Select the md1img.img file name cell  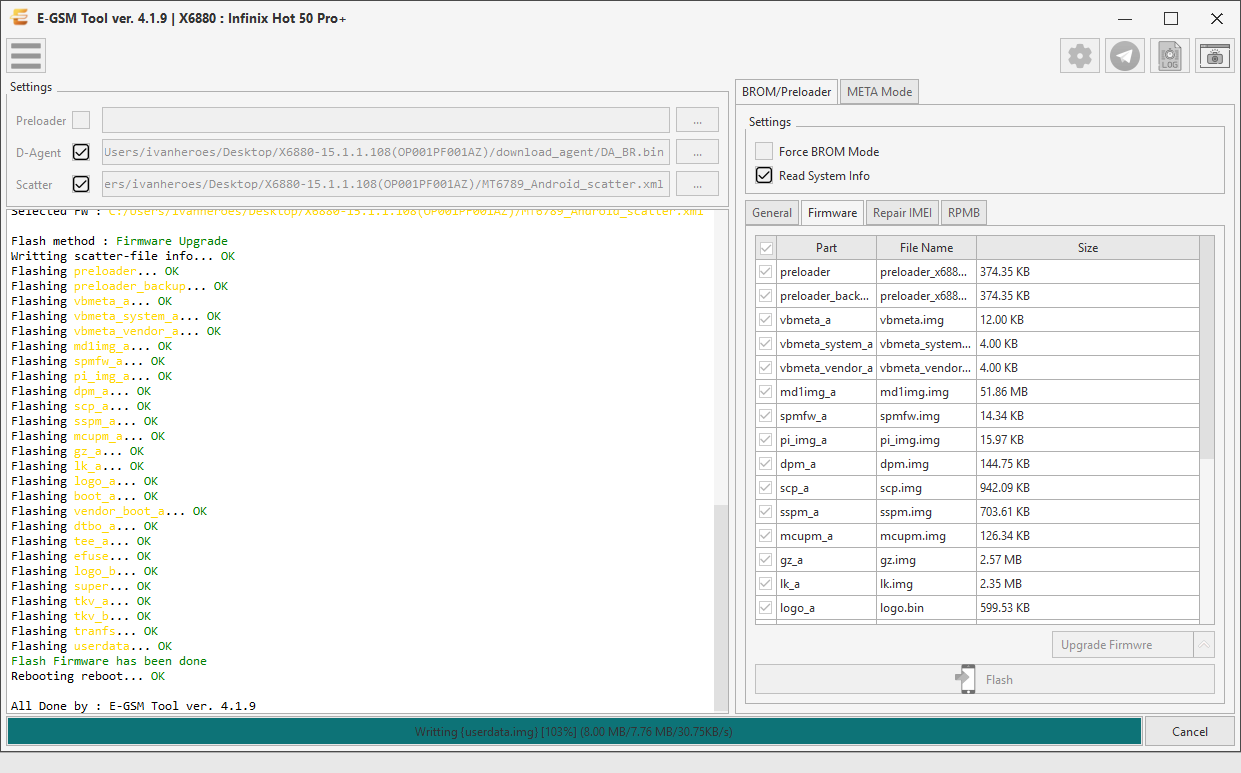tap(926, 392)
